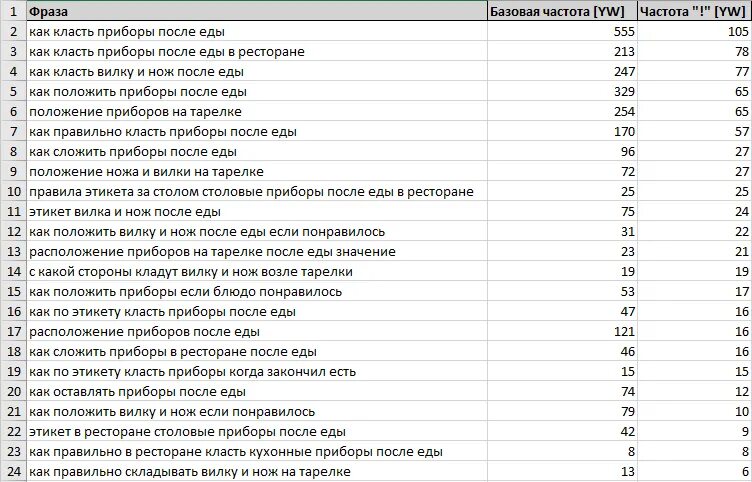Select the base frequency value 46
Viewport: 752px width, 482px height.
628,352
